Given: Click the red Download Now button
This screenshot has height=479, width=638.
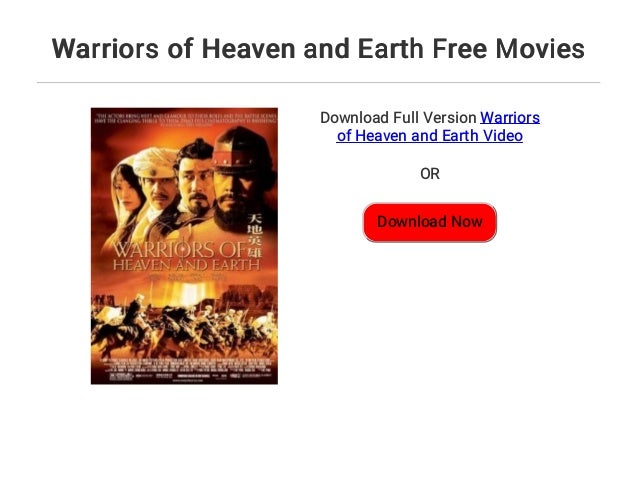Looking at the screenshot, I should tap(430, 222).
